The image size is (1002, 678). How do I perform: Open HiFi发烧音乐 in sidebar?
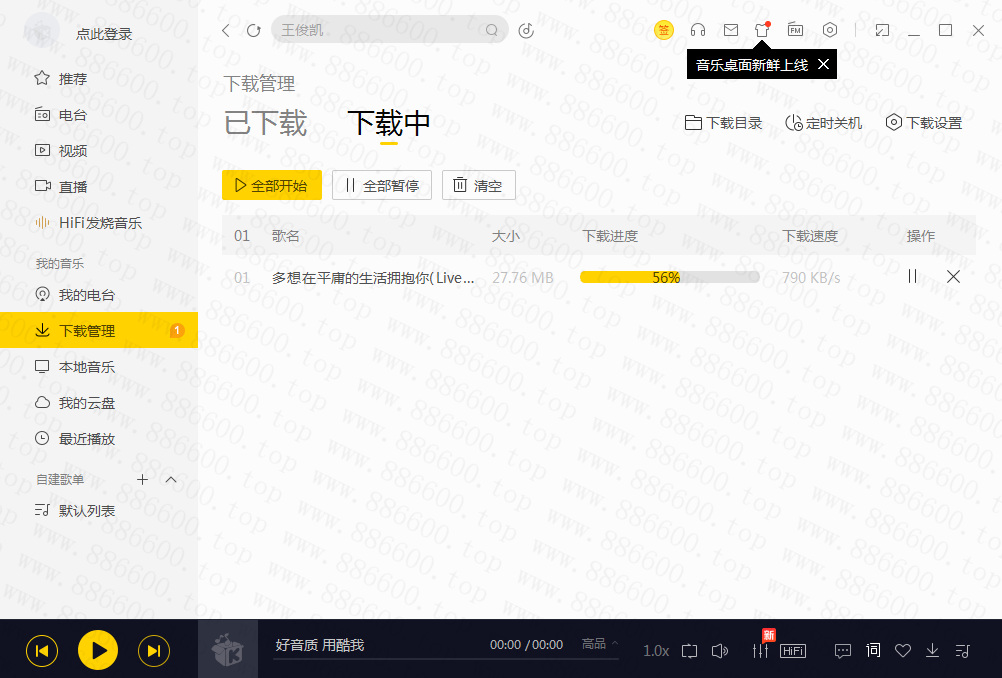(x=99, y=222)
